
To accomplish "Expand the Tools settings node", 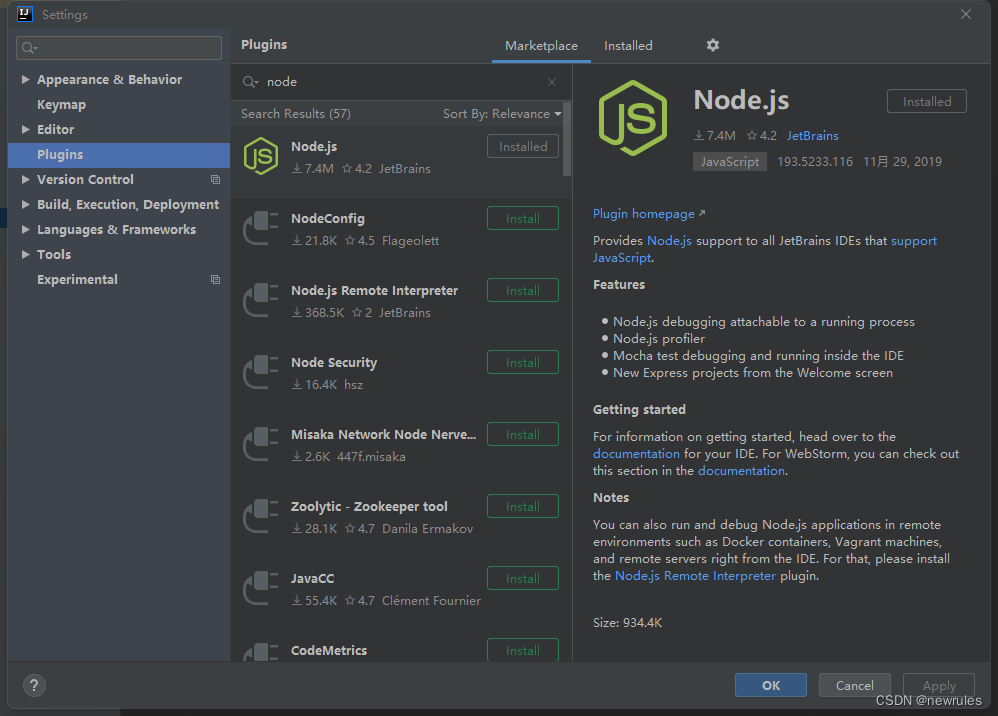I will tap(25, 255).
